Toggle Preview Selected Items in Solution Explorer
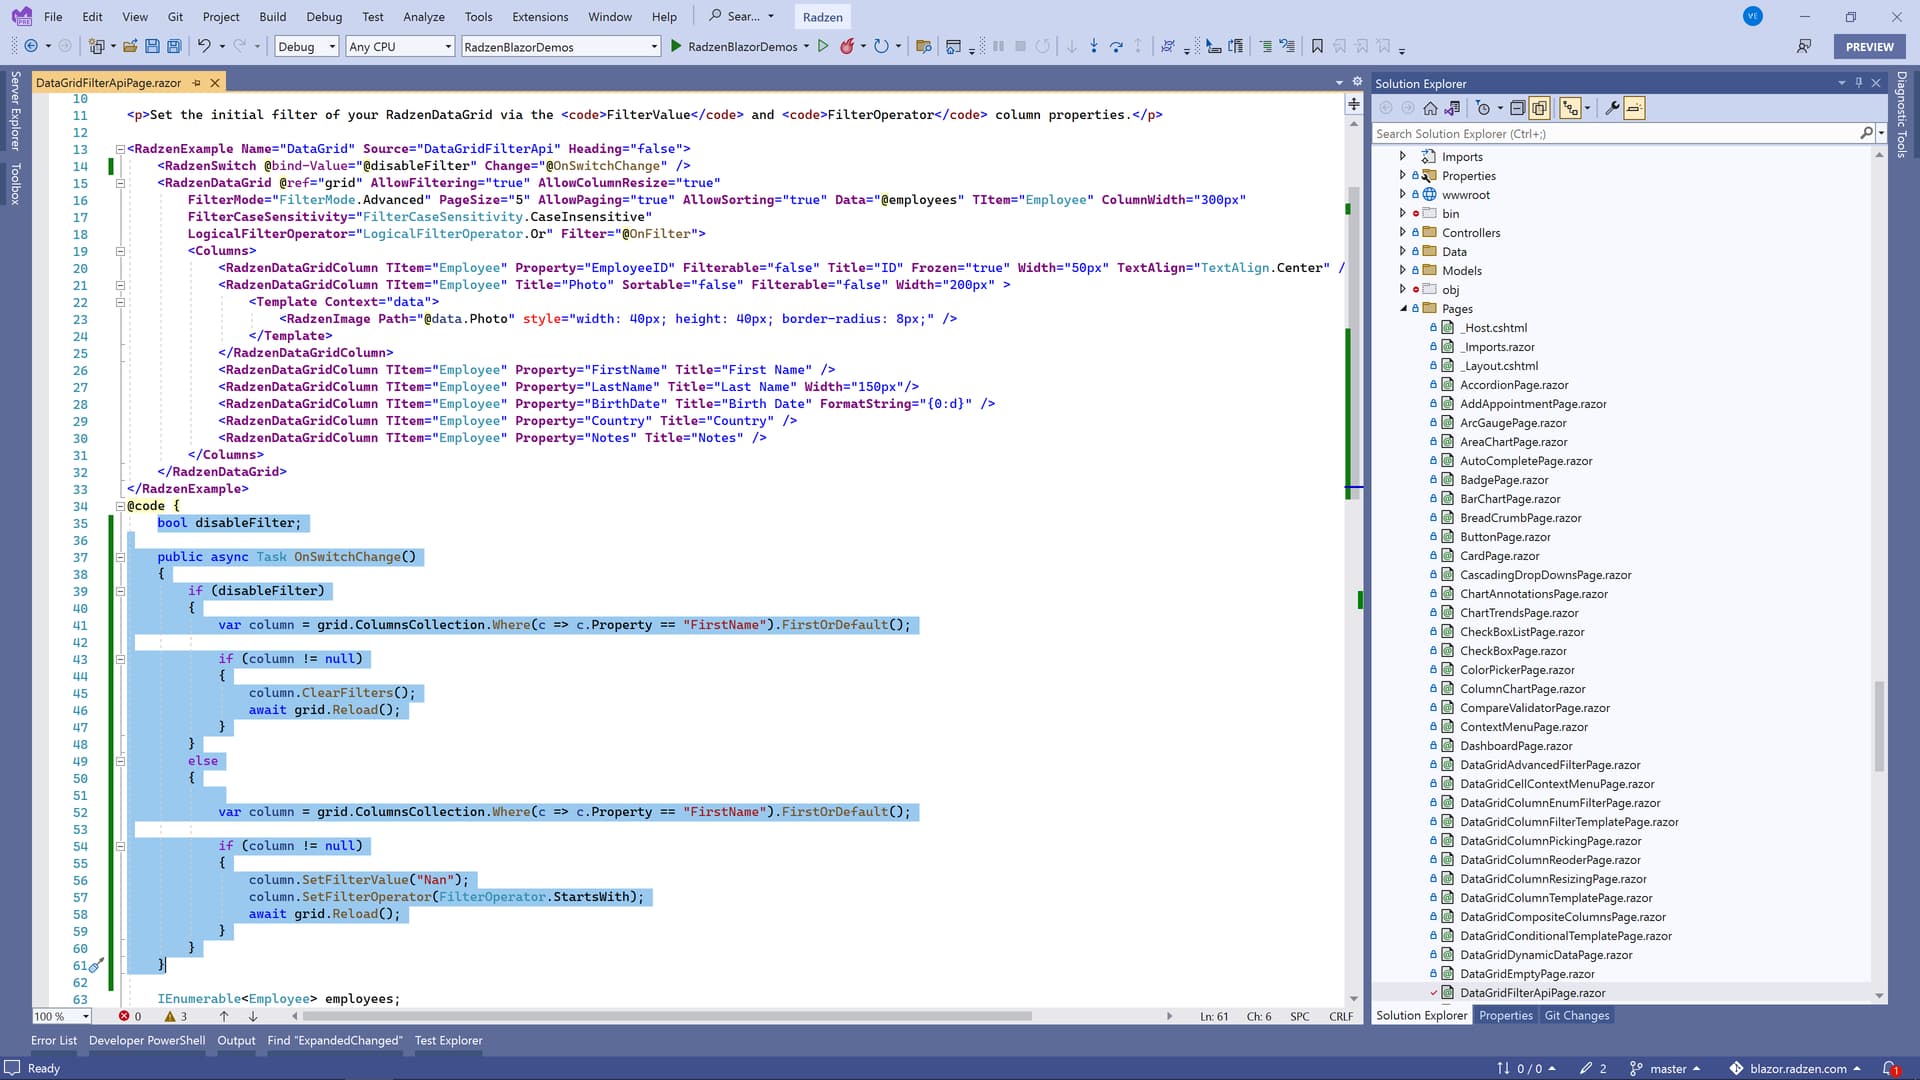Image resolution: width=1920 pixels, height=1080 pixels. [x=1634, y=108]
